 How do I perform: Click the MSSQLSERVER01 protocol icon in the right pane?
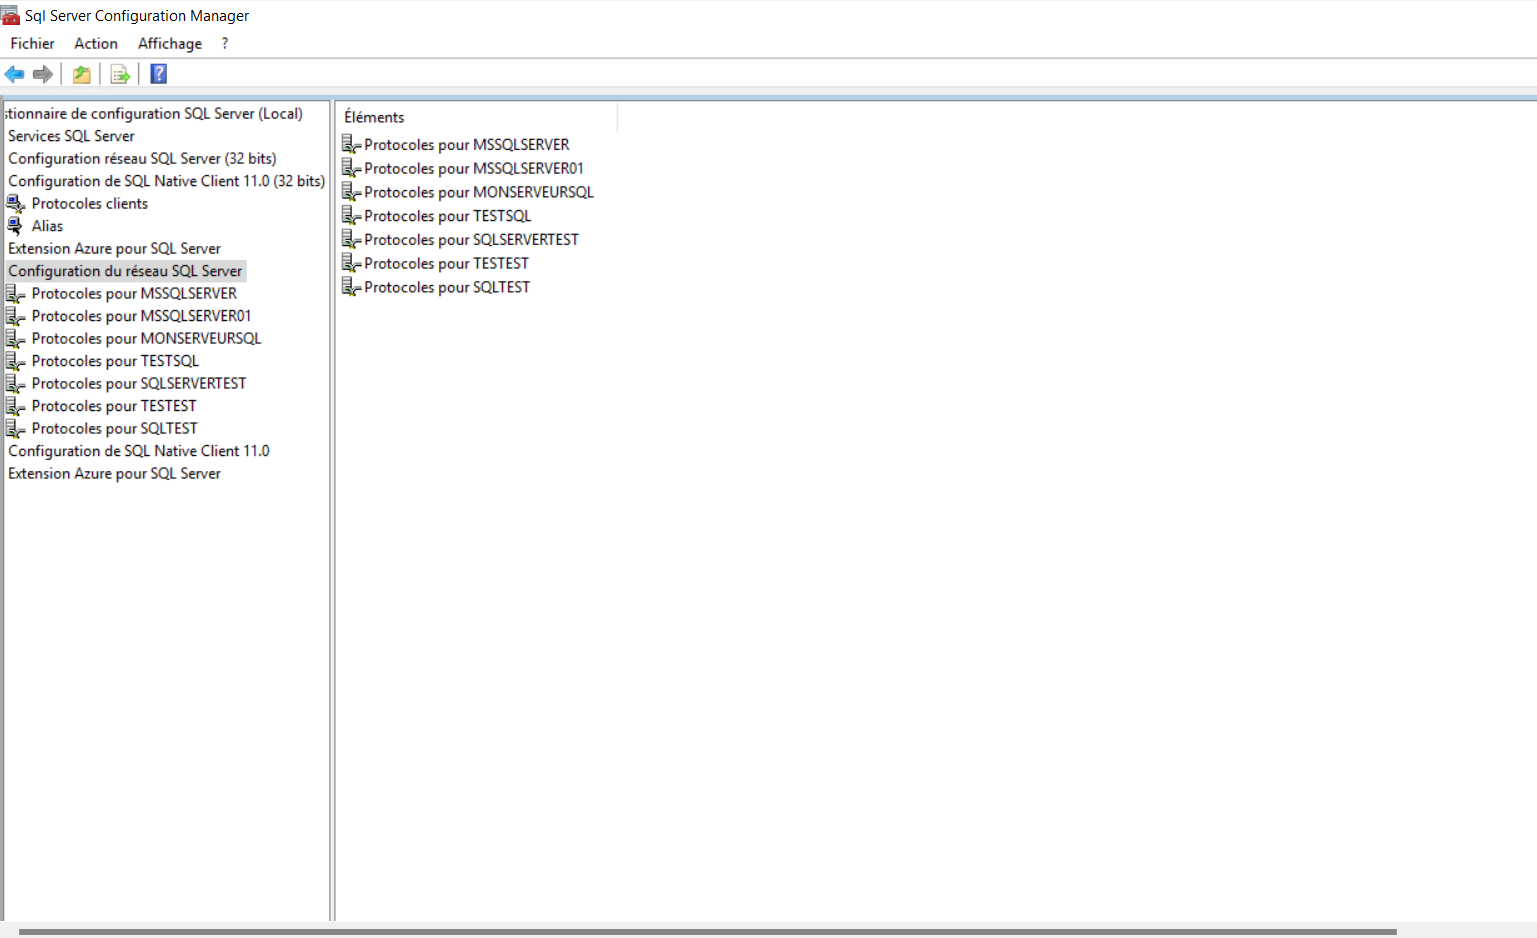coord(351,168)
